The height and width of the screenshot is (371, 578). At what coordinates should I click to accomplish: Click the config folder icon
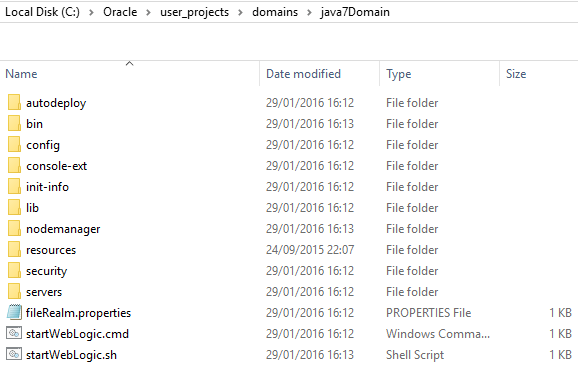click(x=14, y=145)
